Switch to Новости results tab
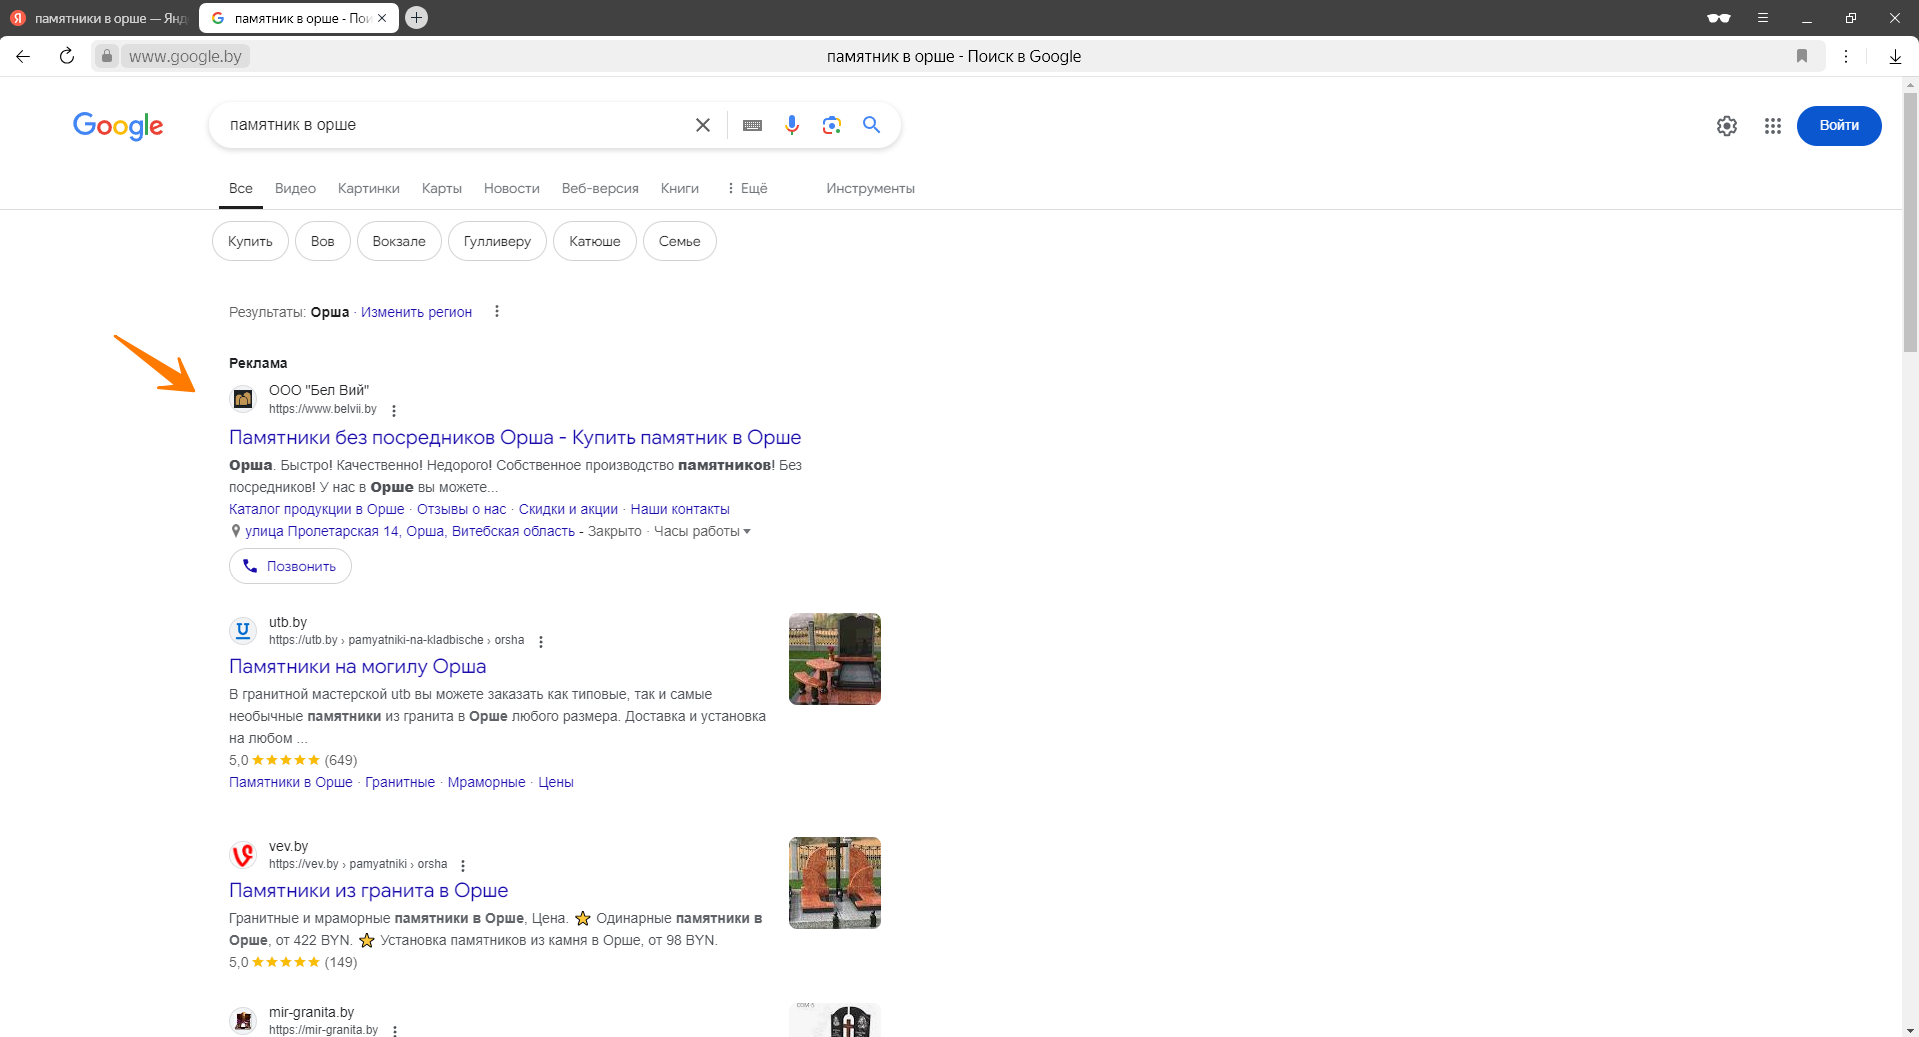1919x1037 pixels. (512, 188)
